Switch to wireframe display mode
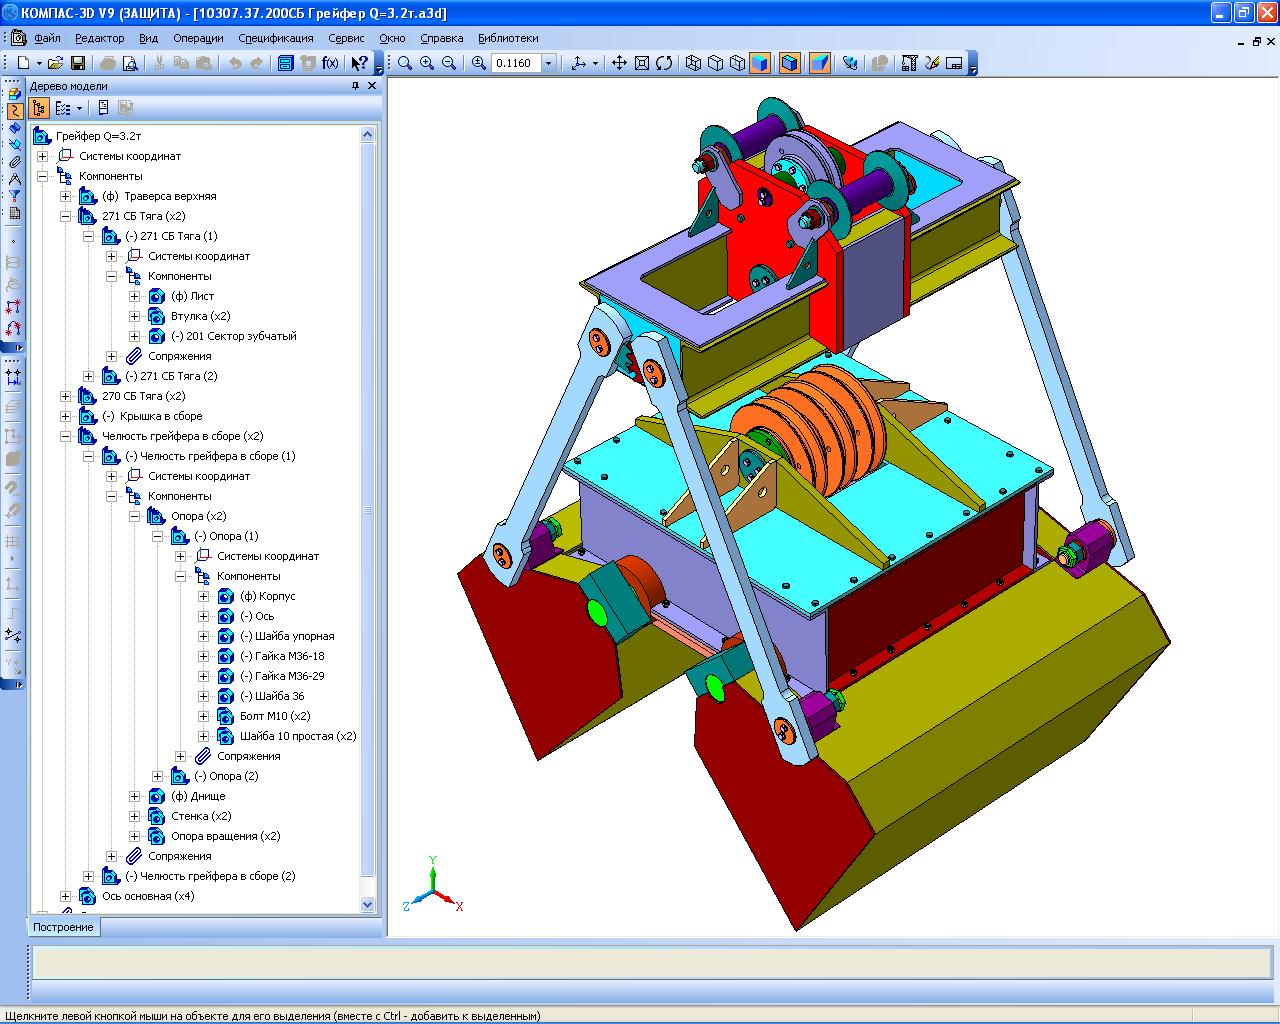Image resolution: width=1280 pixels, height=1024 pixels. (x=693, y=63)
